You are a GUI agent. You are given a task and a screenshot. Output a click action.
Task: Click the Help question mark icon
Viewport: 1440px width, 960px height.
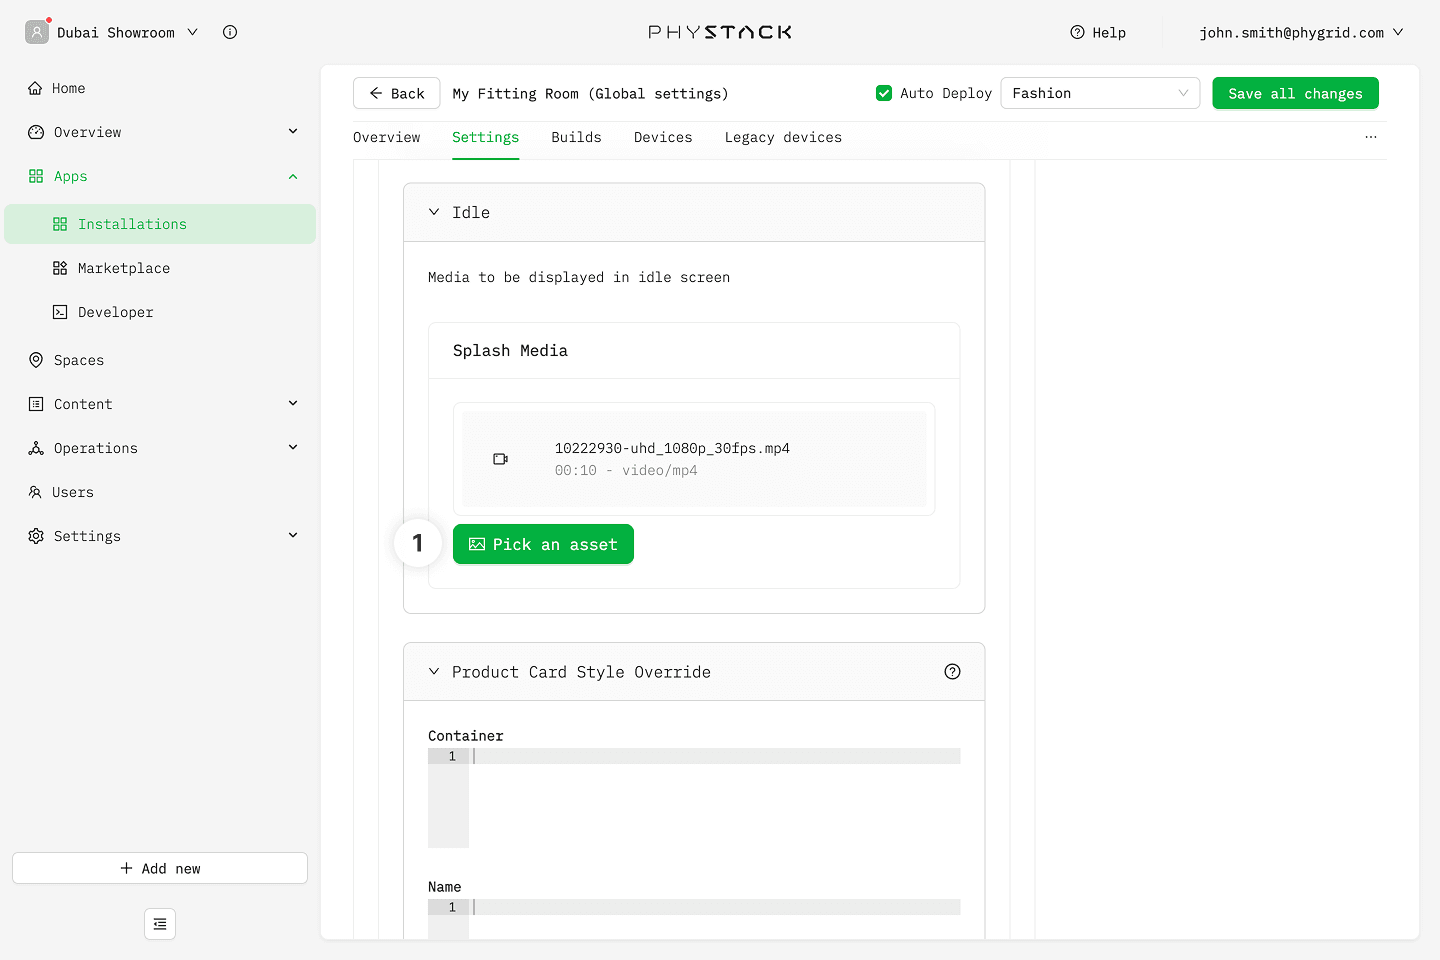[1077, 32]
